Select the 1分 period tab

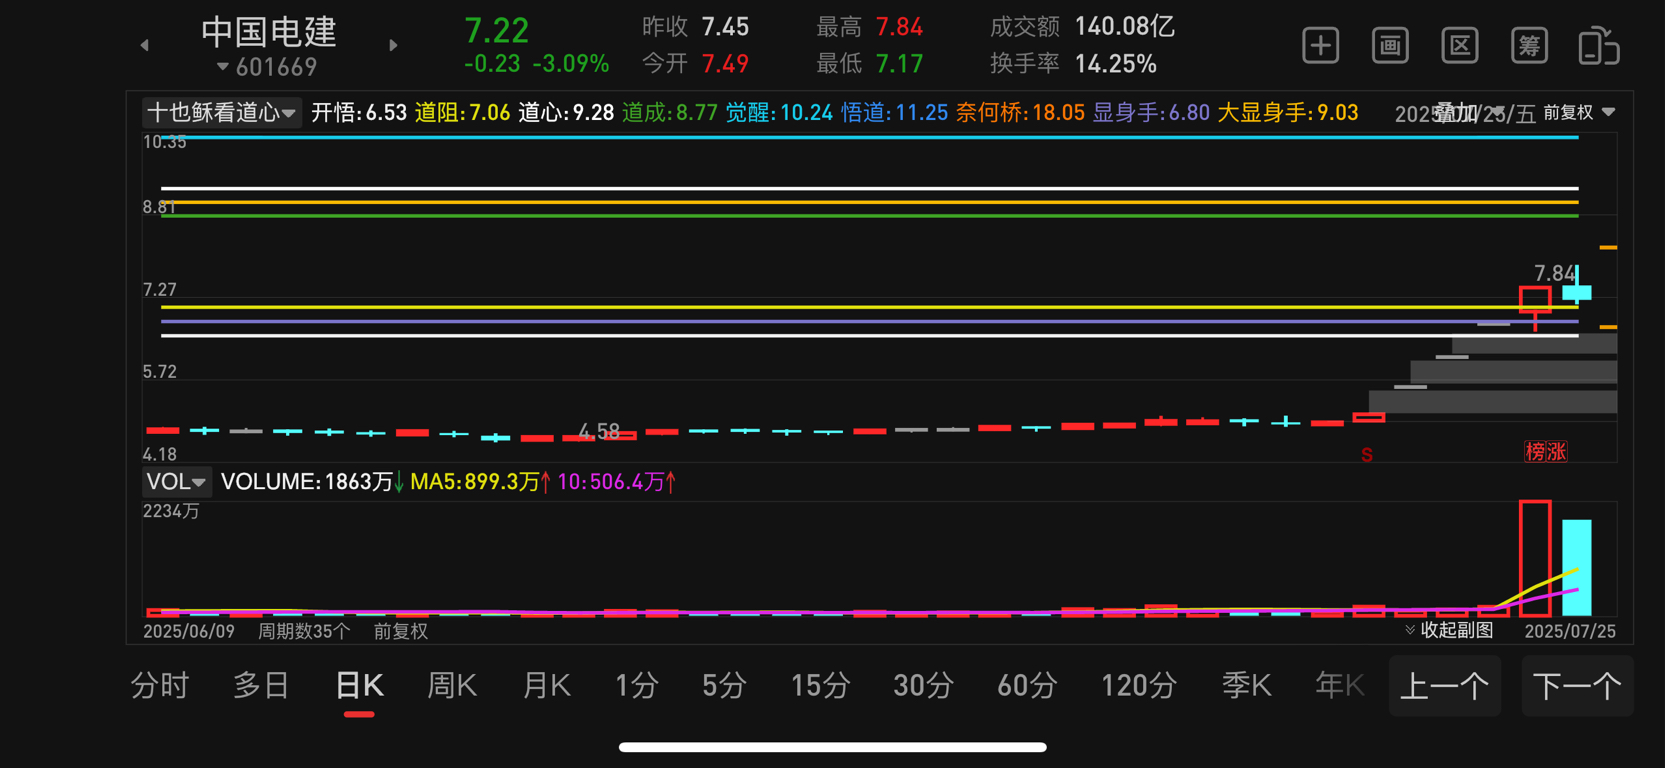click(636, 686)
